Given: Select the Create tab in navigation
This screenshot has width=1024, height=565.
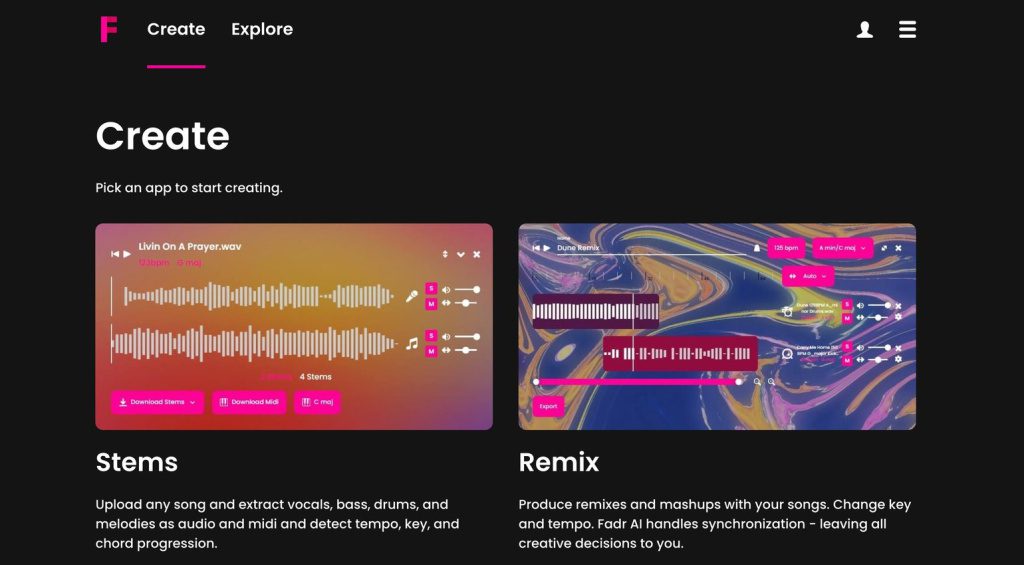Looking at the screenshot, I should coord(176,29).
